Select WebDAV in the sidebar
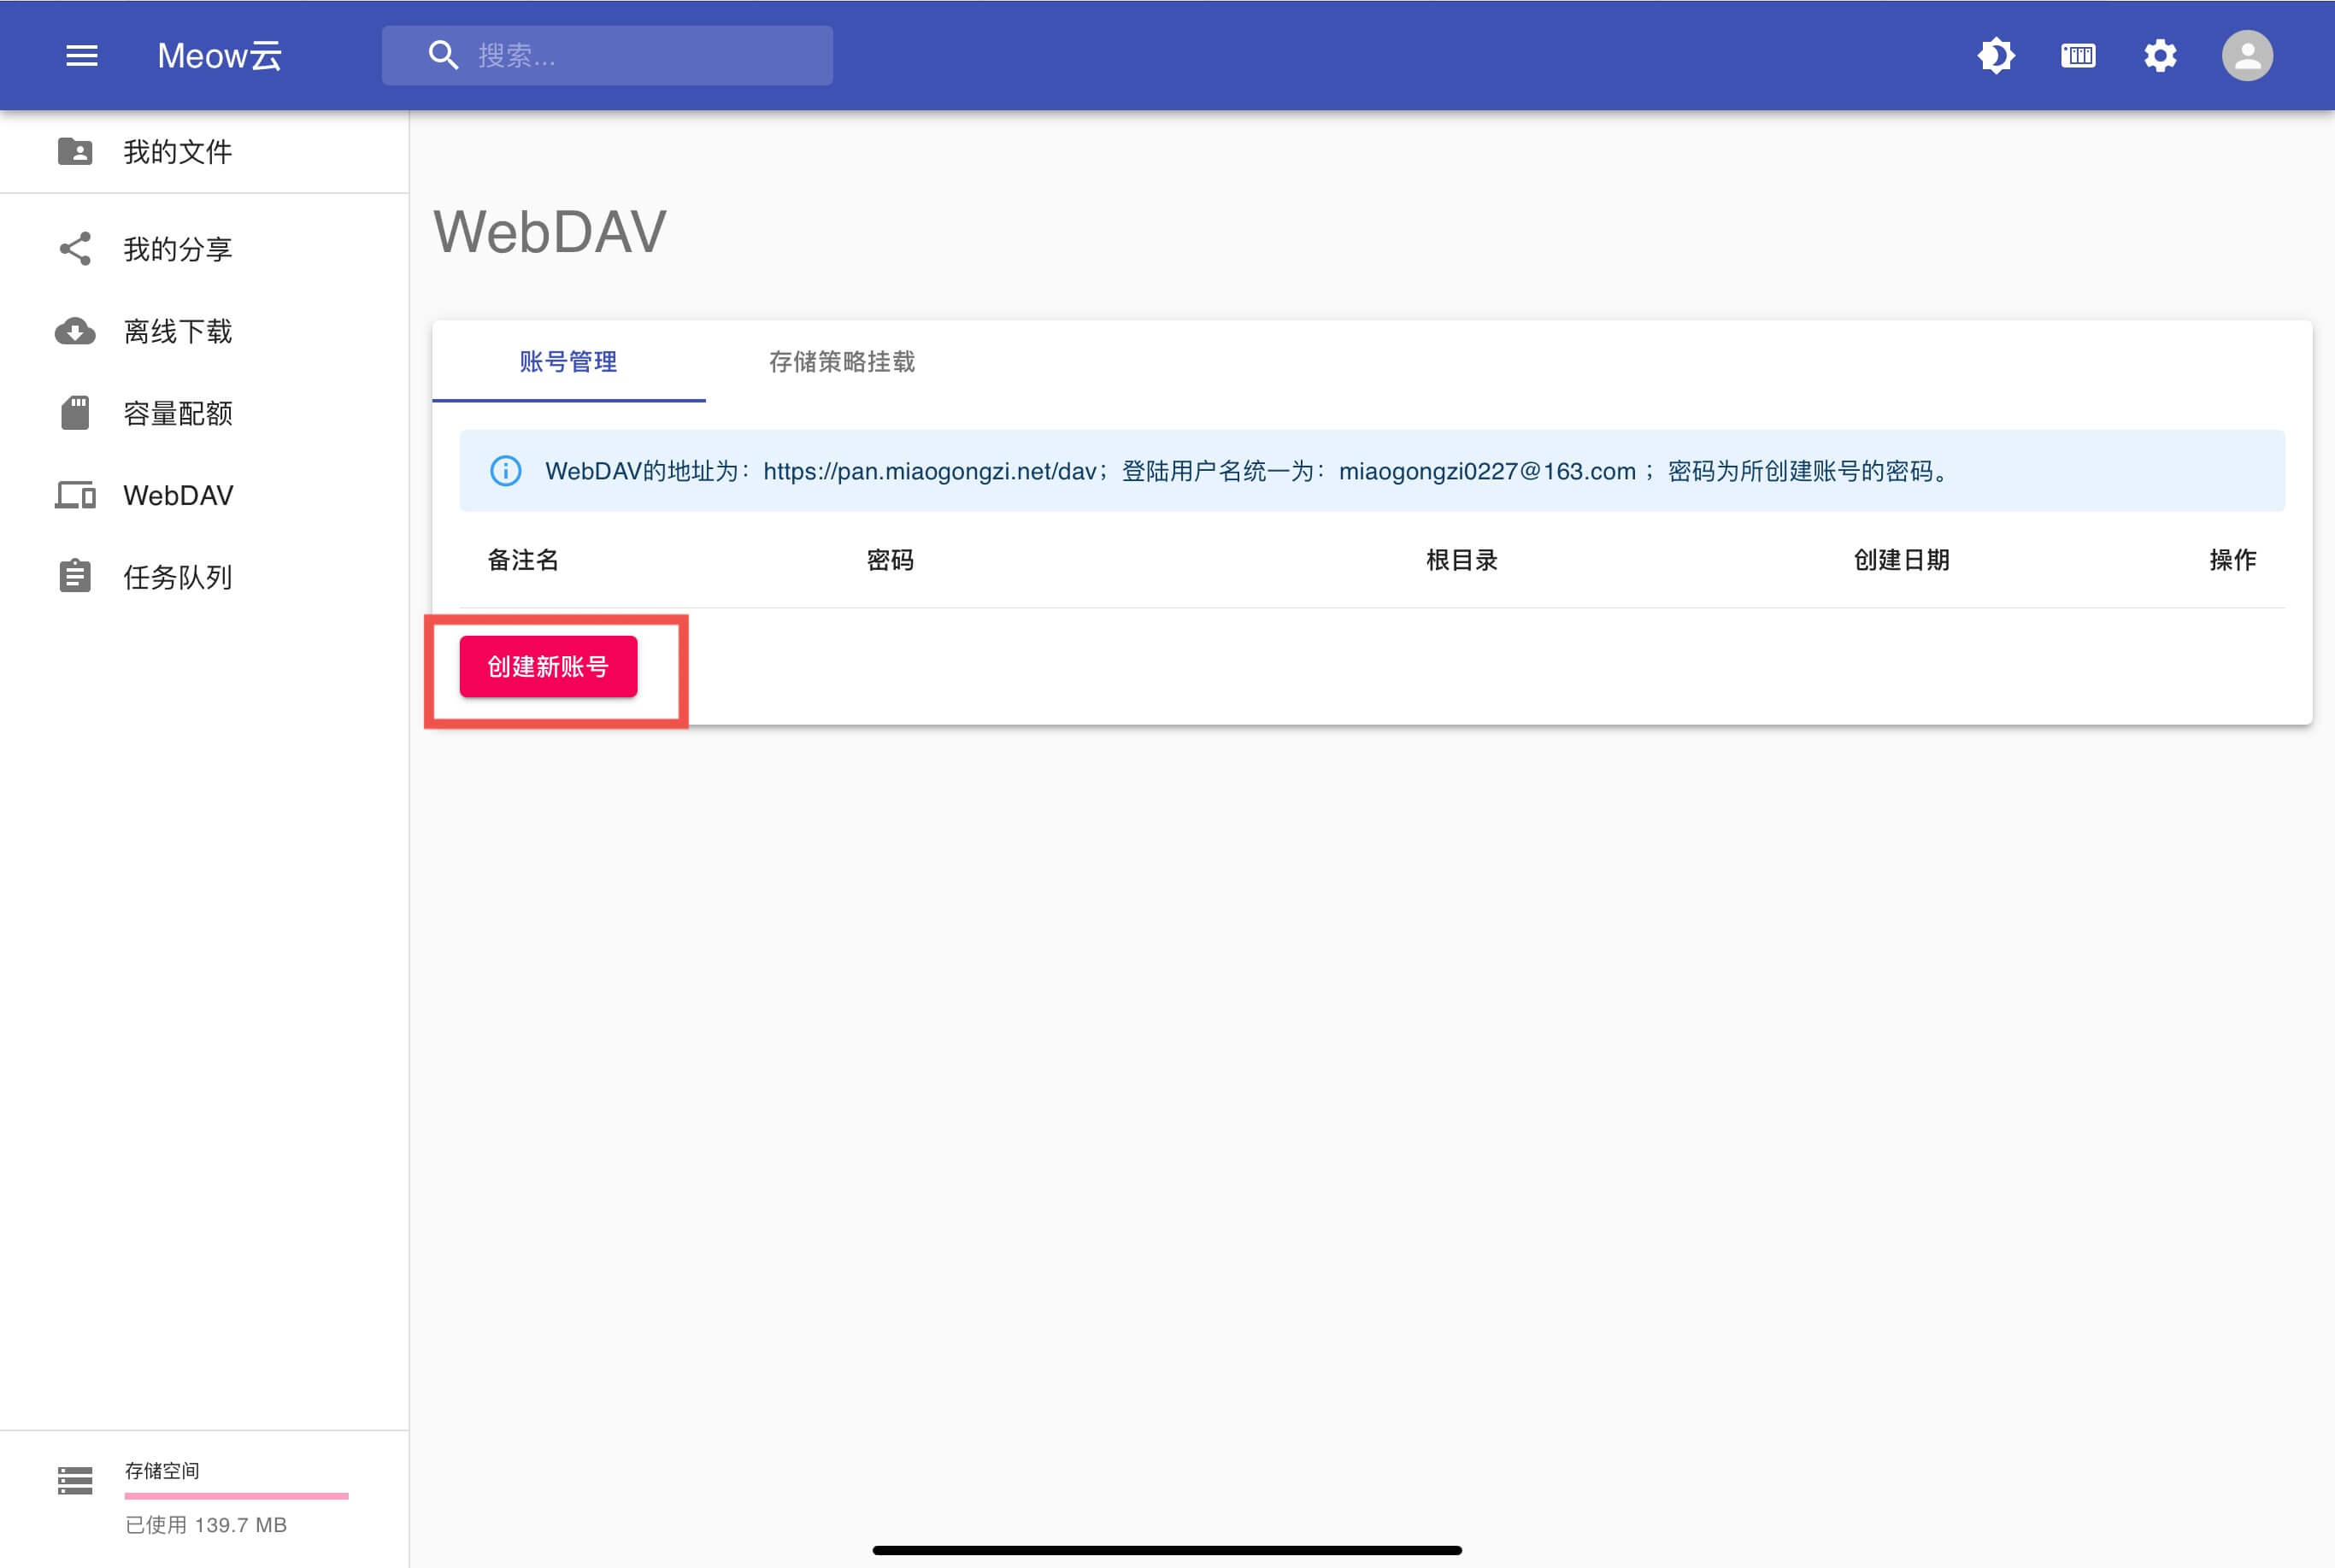Viewport: 2335px width, 1568px height. [177, 495]
